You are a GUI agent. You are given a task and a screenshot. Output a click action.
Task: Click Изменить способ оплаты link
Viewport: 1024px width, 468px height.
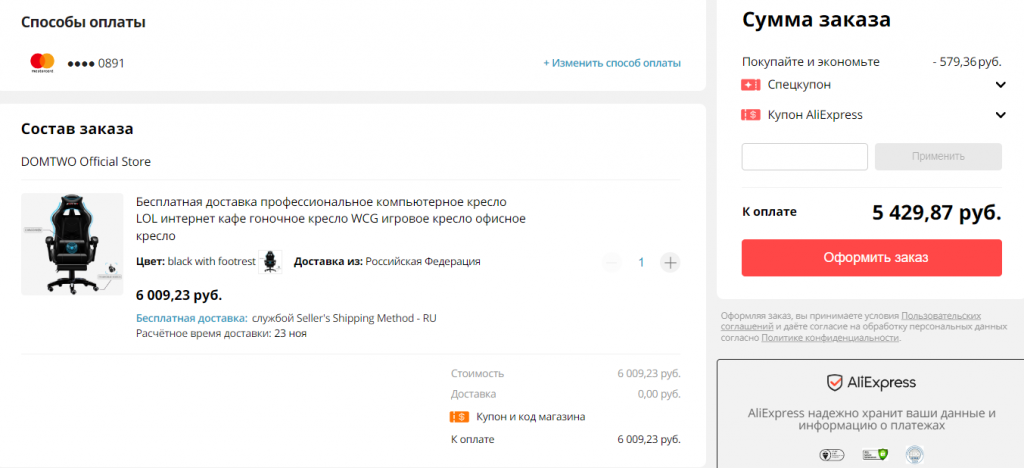coord(612,63)
